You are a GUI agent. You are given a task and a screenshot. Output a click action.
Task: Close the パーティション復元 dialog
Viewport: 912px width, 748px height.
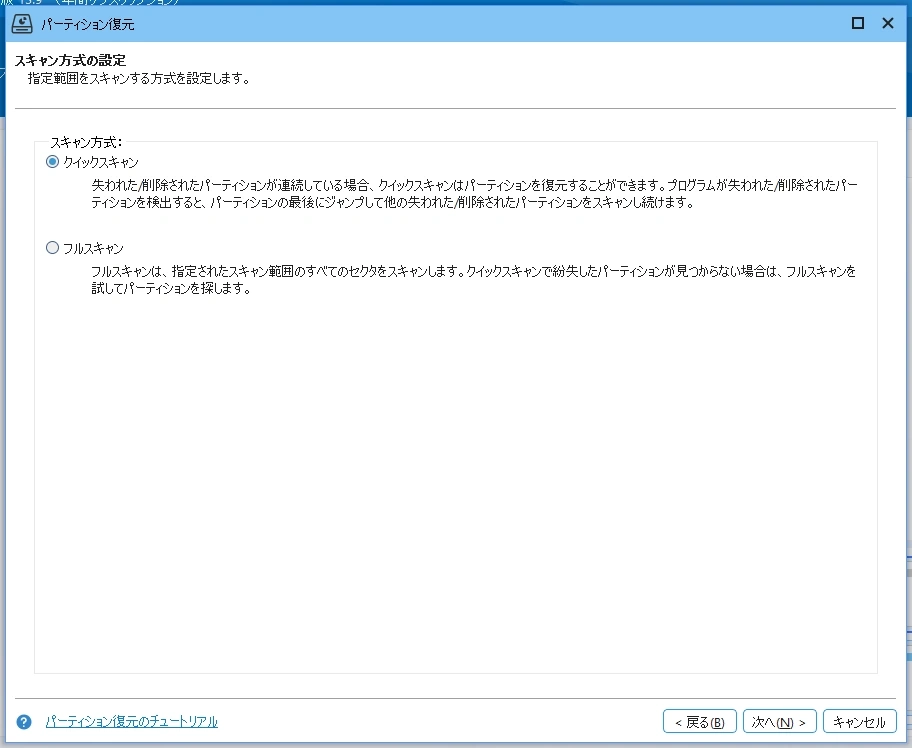(x=888, y=23)
